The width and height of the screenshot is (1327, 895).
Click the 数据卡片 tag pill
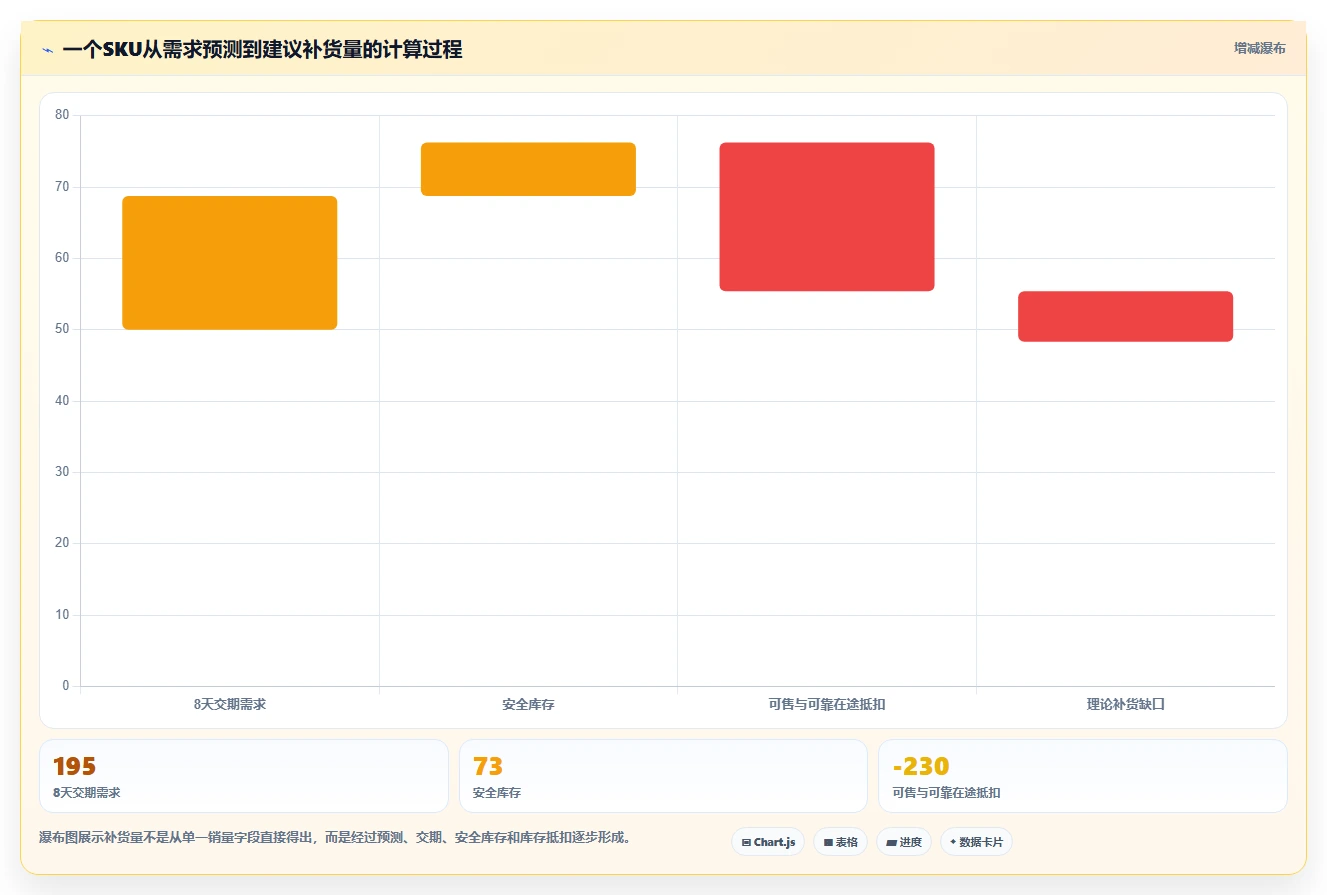976,842
